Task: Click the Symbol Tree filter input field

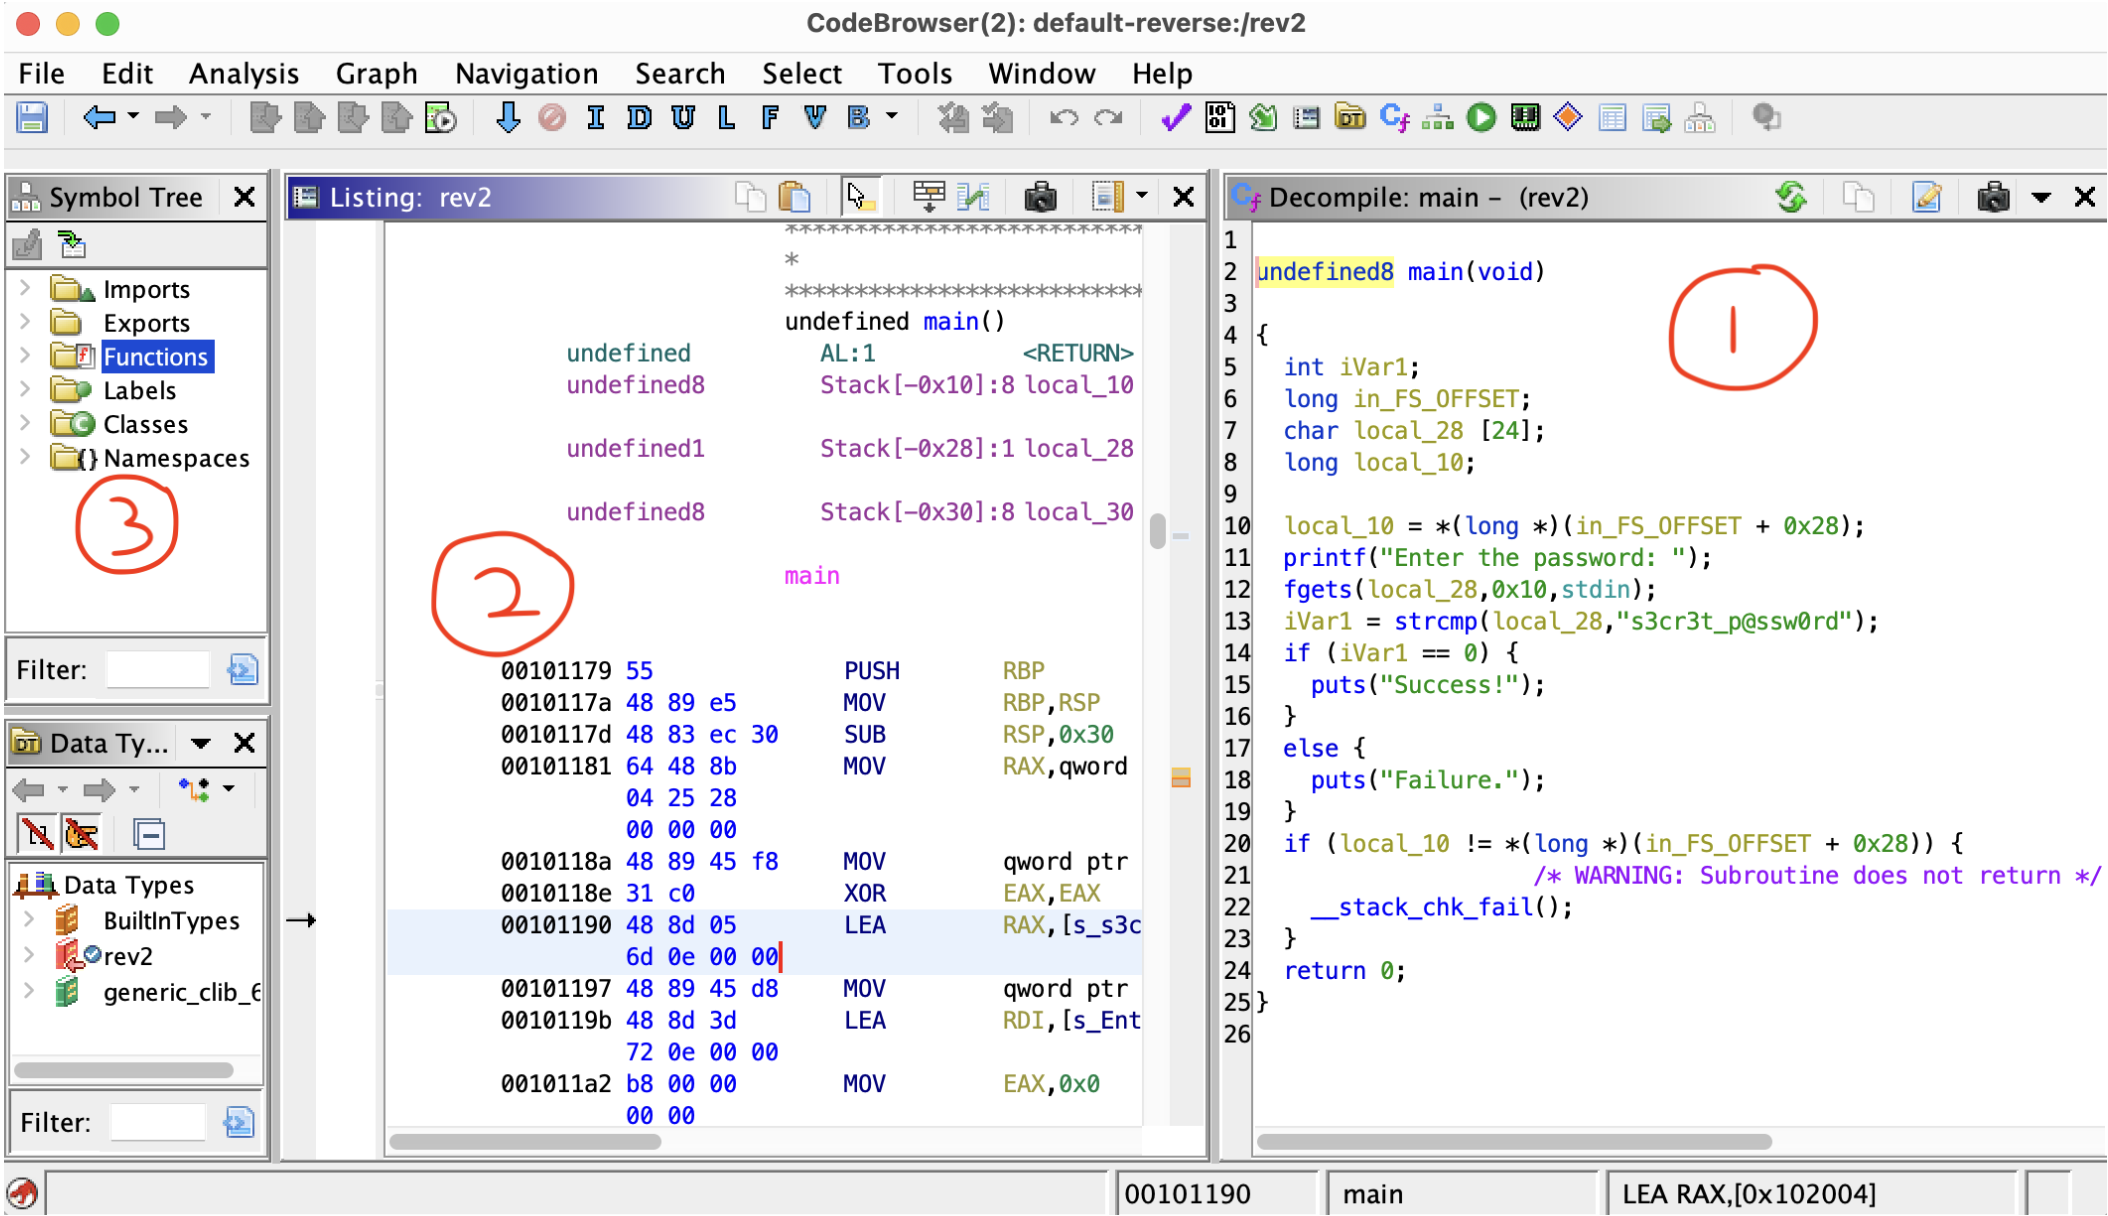Action: point(157,669)
